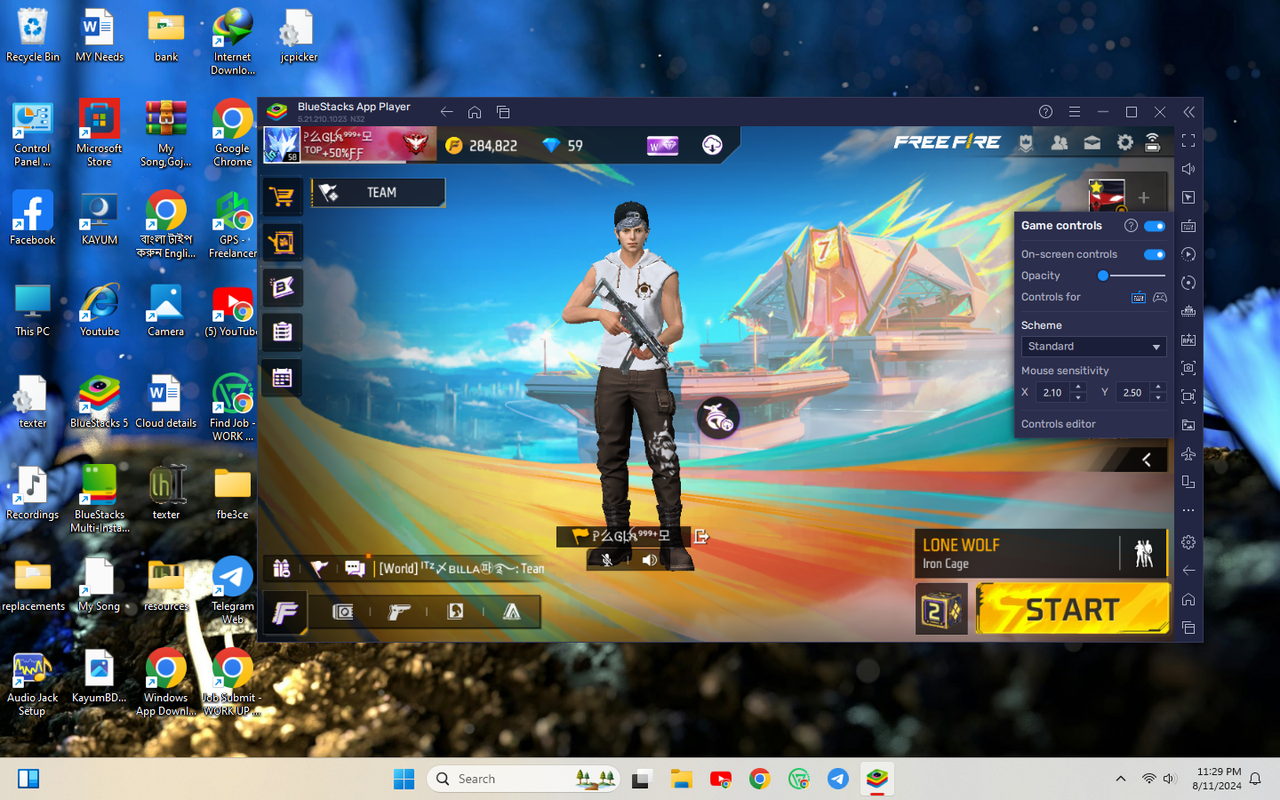Click the diamond balance 59
Screen dimensions: 1280x800
tap(562, 146)
